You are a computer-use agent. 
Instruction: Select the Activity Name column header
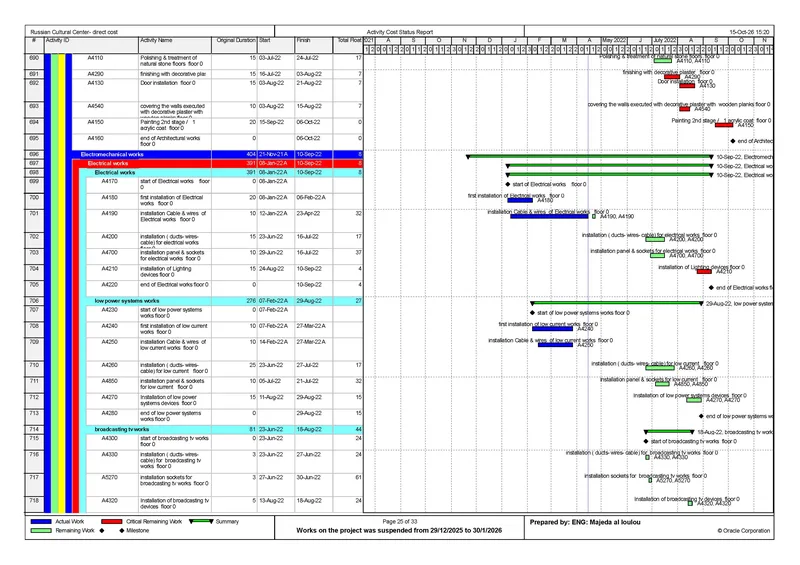(175, 44)
